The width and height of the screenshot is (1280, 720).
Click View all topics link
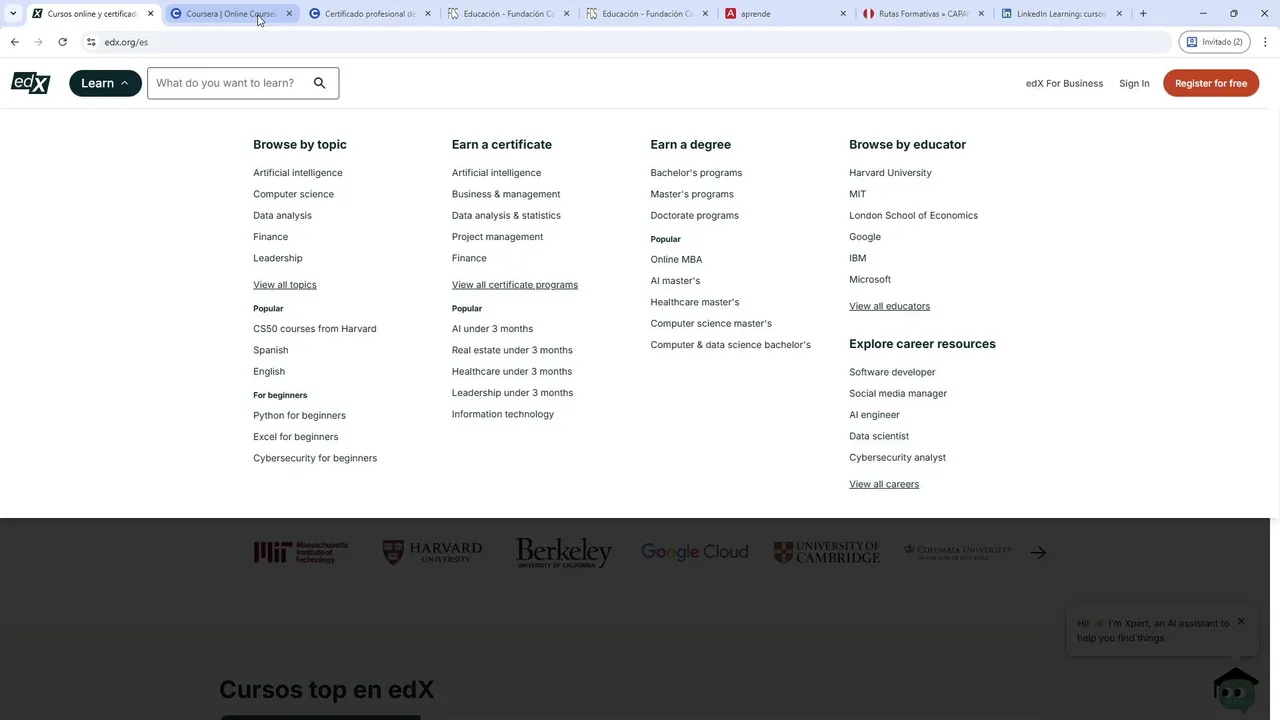click(x=285, y=285)
